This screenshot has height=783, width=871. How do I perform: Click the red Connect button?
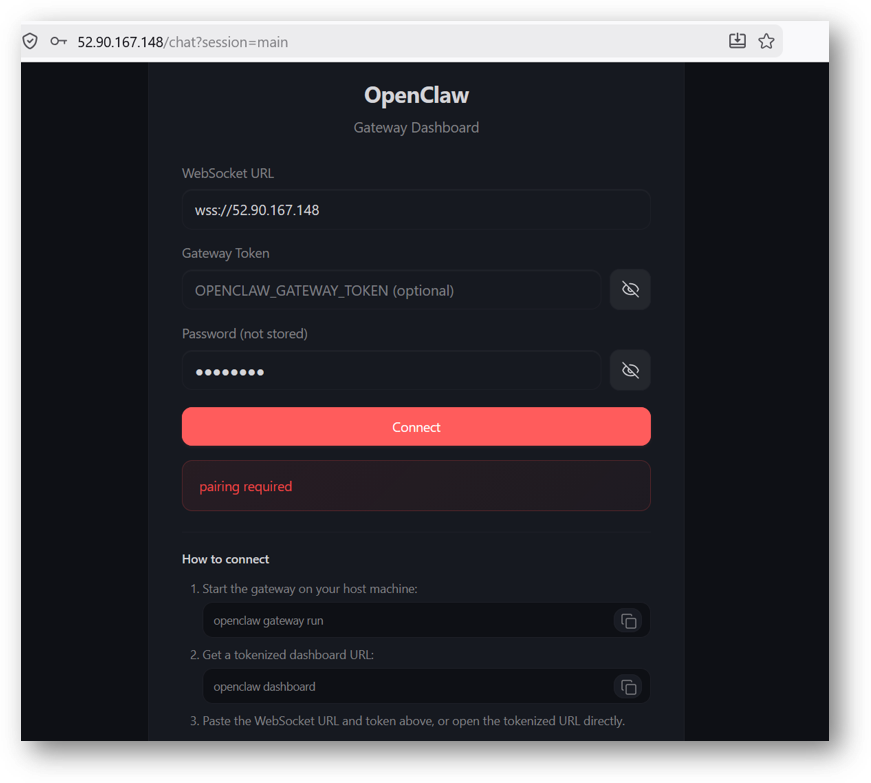pyautogui.click(x=416, y=426)
